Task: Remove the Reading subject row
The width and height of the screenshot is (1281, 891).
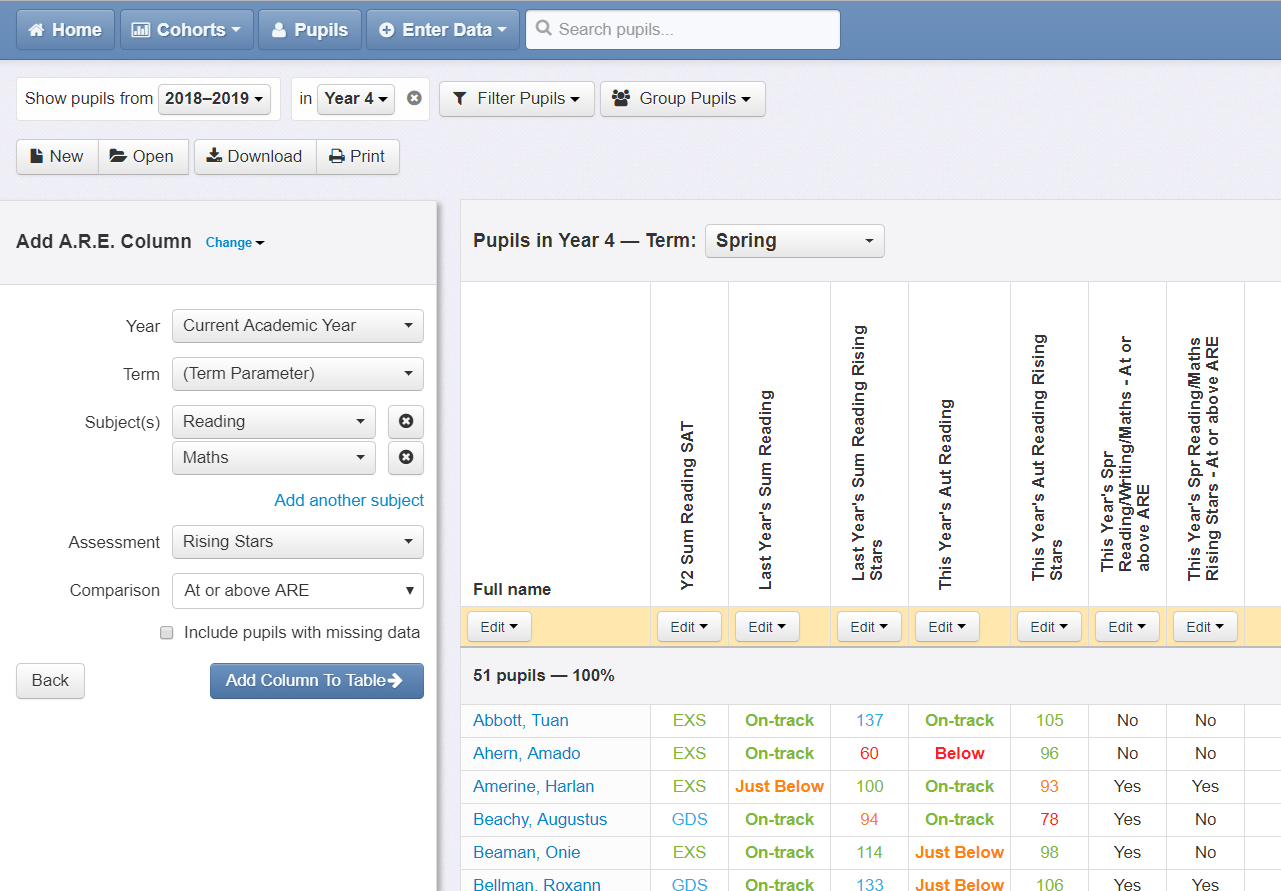Action: (406, 422)
